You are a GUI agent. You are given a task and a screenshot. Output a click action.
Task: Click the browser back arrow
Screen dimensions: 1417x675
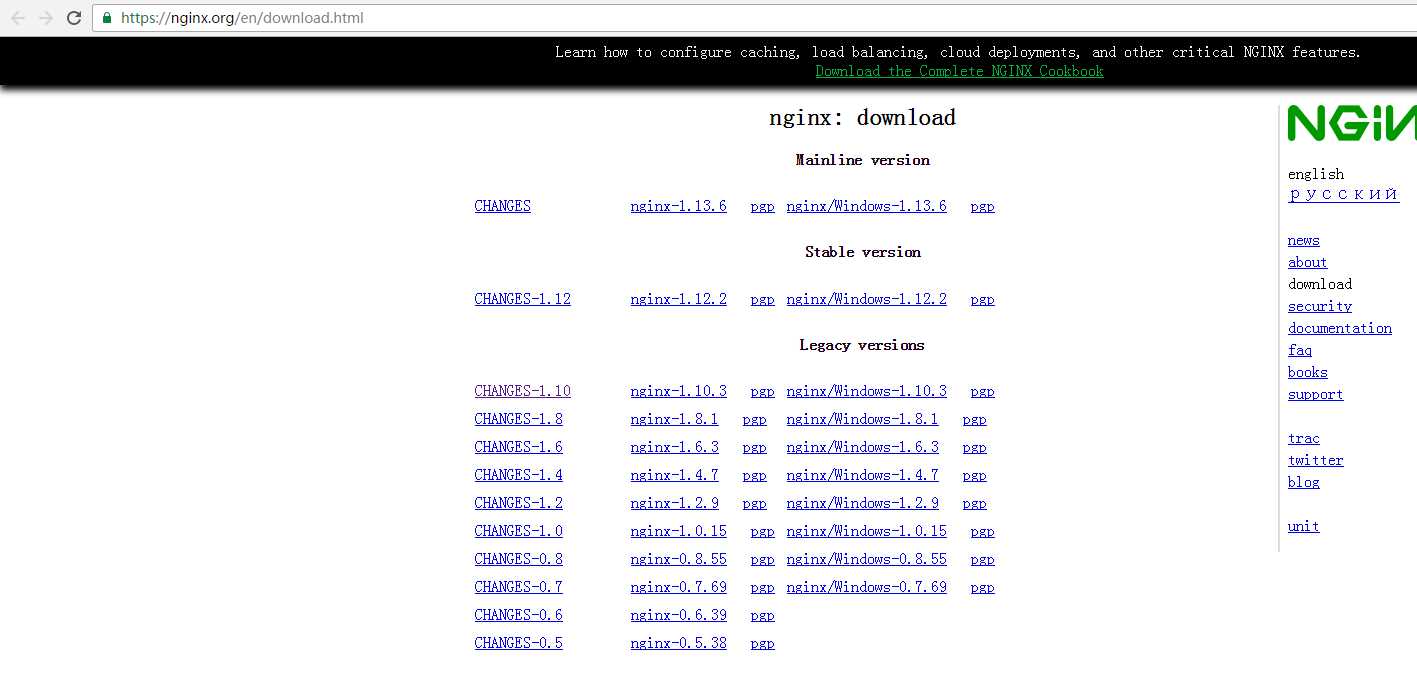18,18
